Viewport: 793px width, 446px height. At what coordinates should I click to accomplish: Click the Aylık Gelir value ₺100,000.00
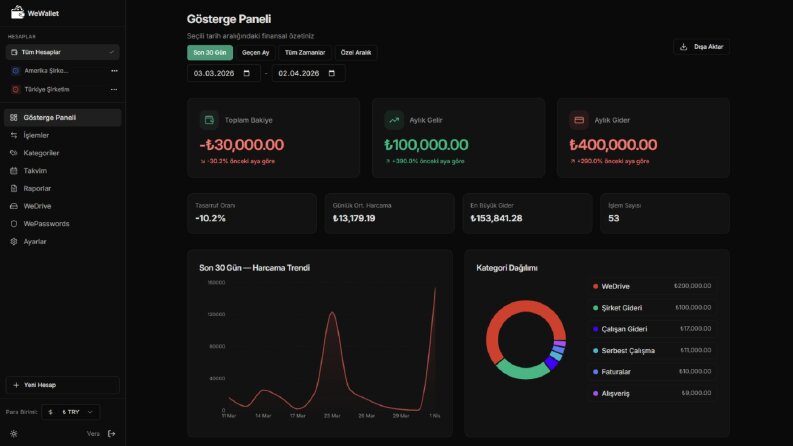point(426,145)
